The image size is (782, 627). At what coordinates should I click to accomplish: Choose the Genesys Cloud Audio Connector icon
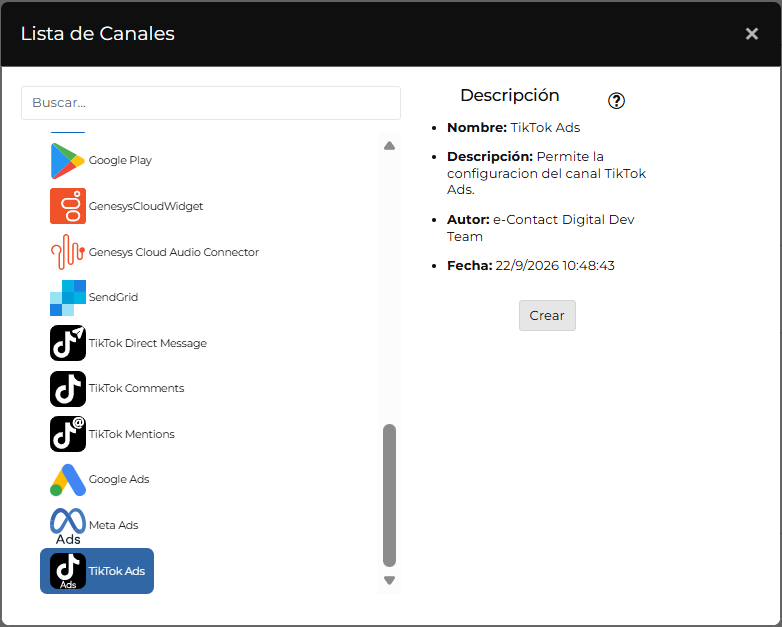pos(68,252)
